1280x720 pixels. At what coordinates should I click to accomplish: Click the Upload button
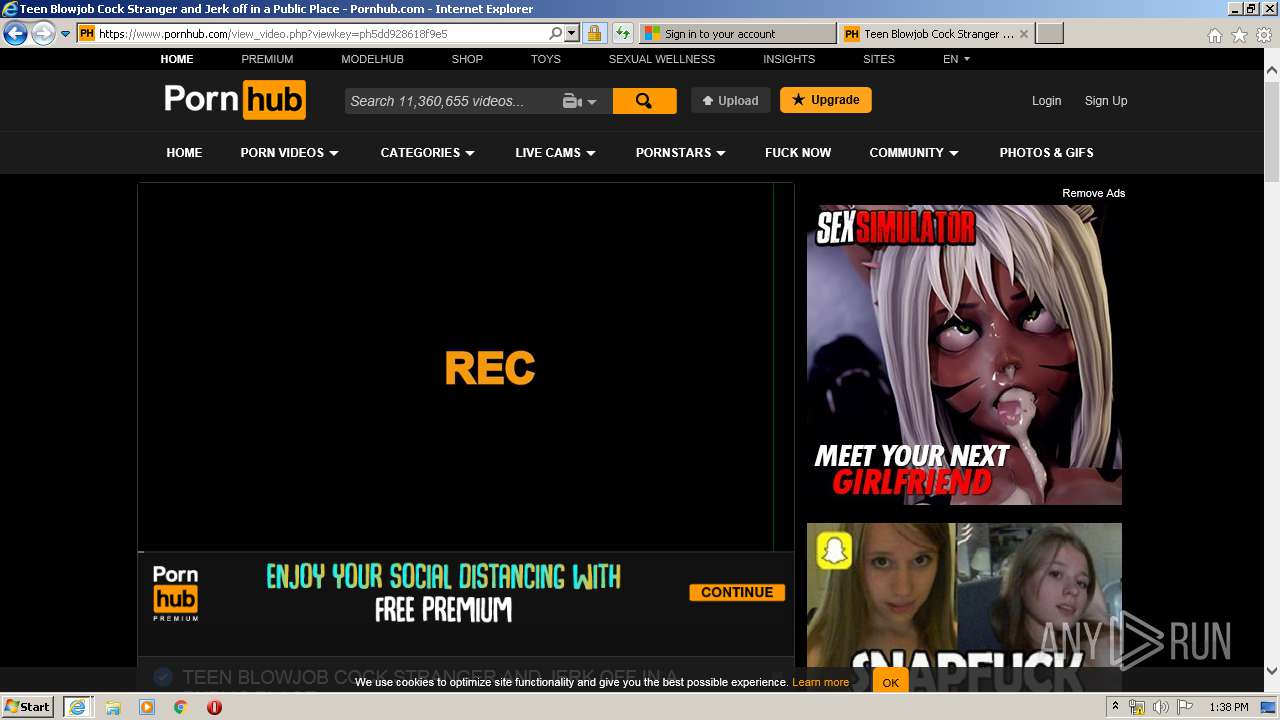(x=731, y=100)
